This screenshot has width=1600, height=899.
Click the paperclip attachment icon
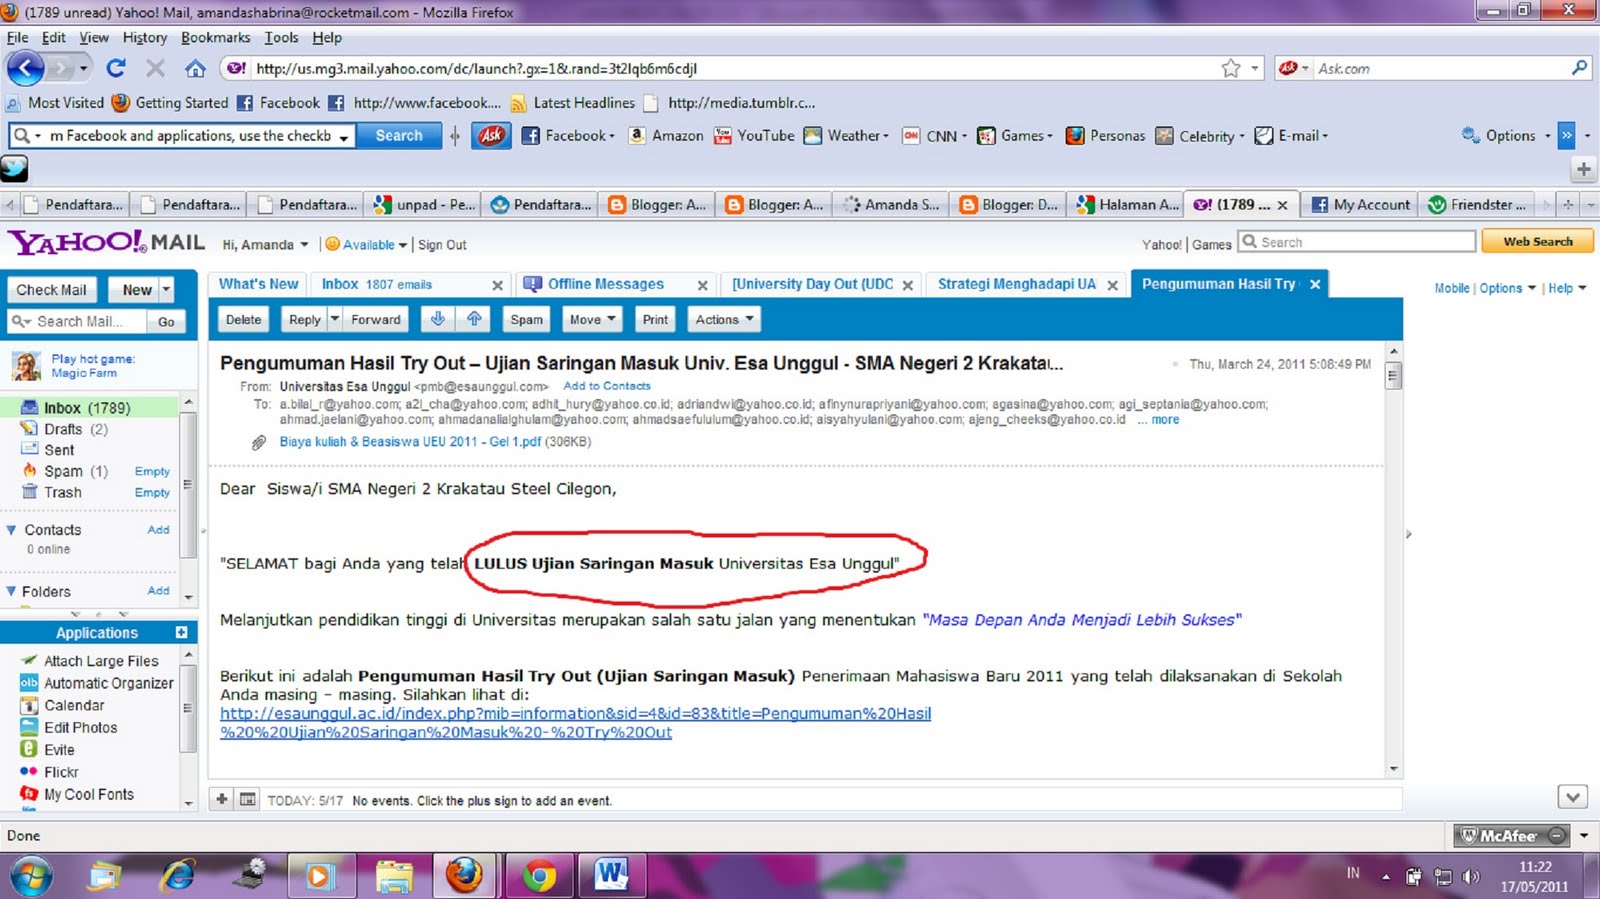[258, 442]
